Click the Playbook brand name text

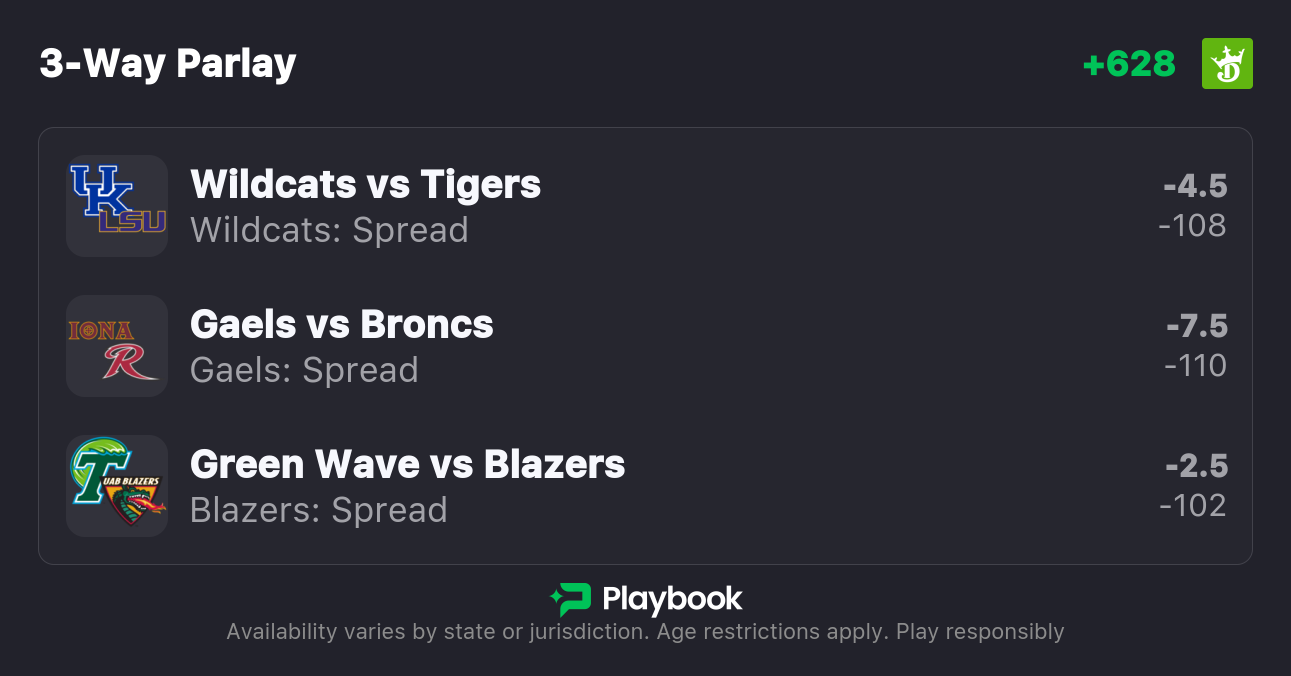coord(672,599)
